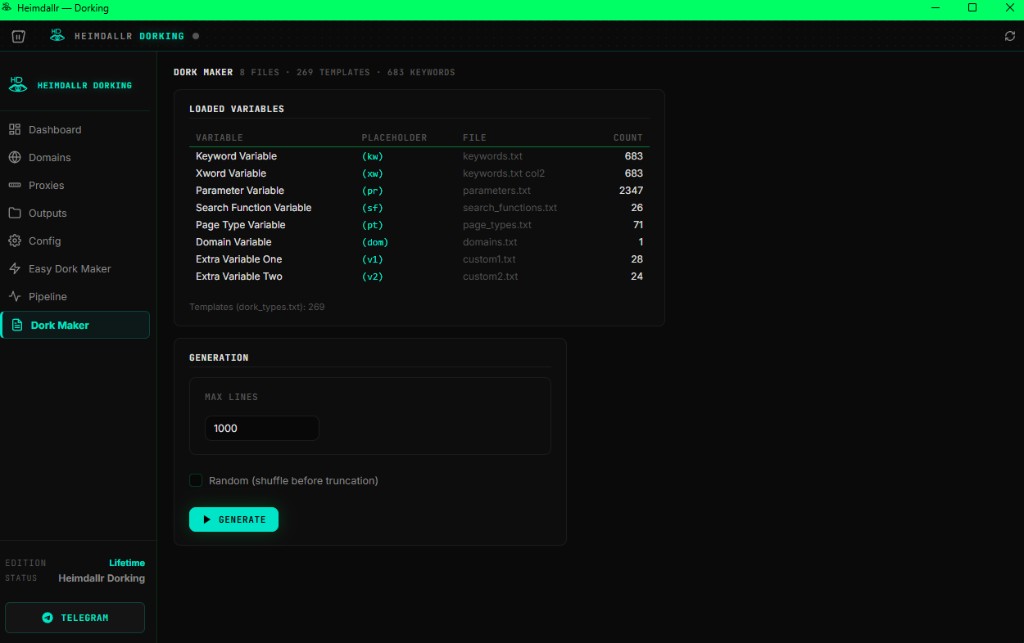The width and height of the screenshot is (1024, 643).
Task: Click the custom2.txt file name
Action: (490, 276)
